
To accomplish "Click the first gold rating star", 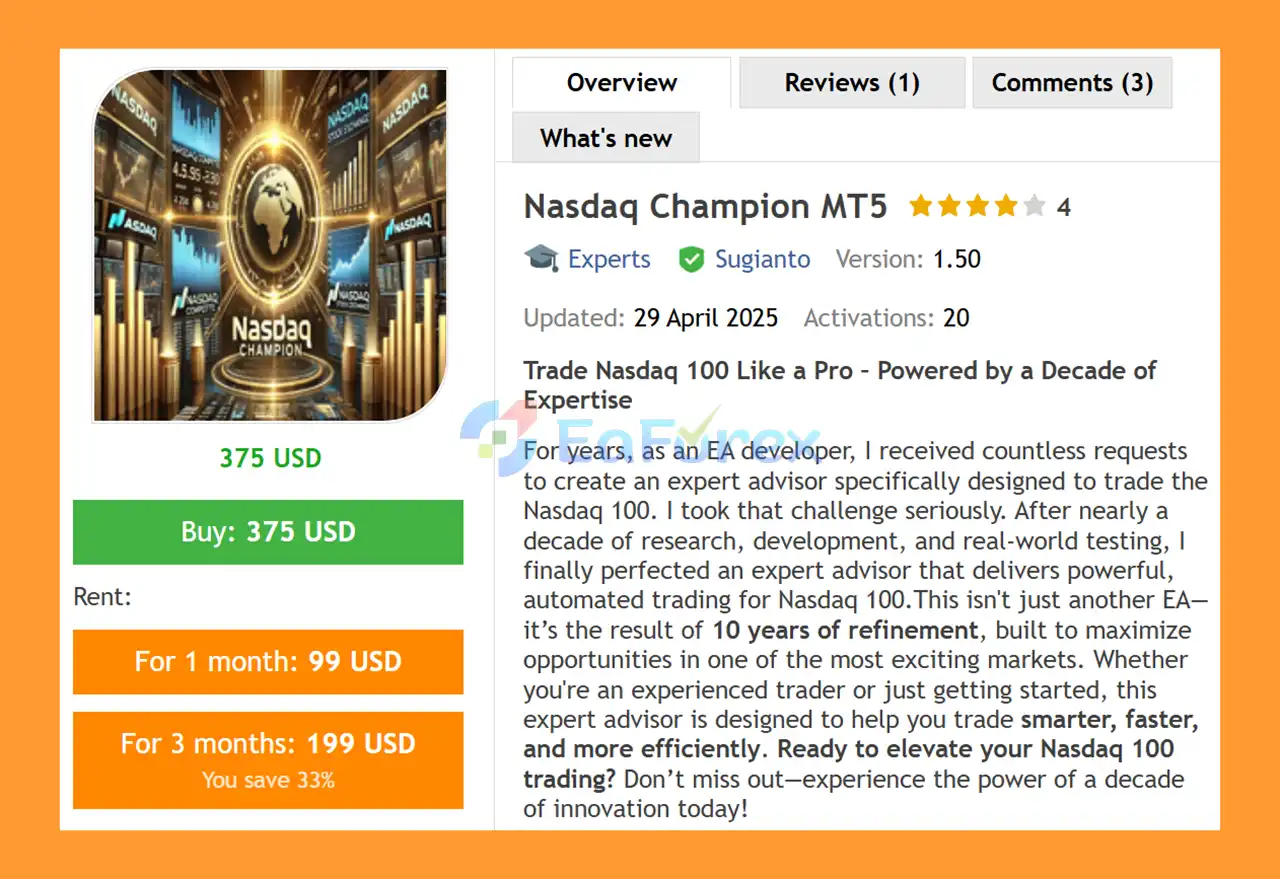I will click(x=920, y=207).
